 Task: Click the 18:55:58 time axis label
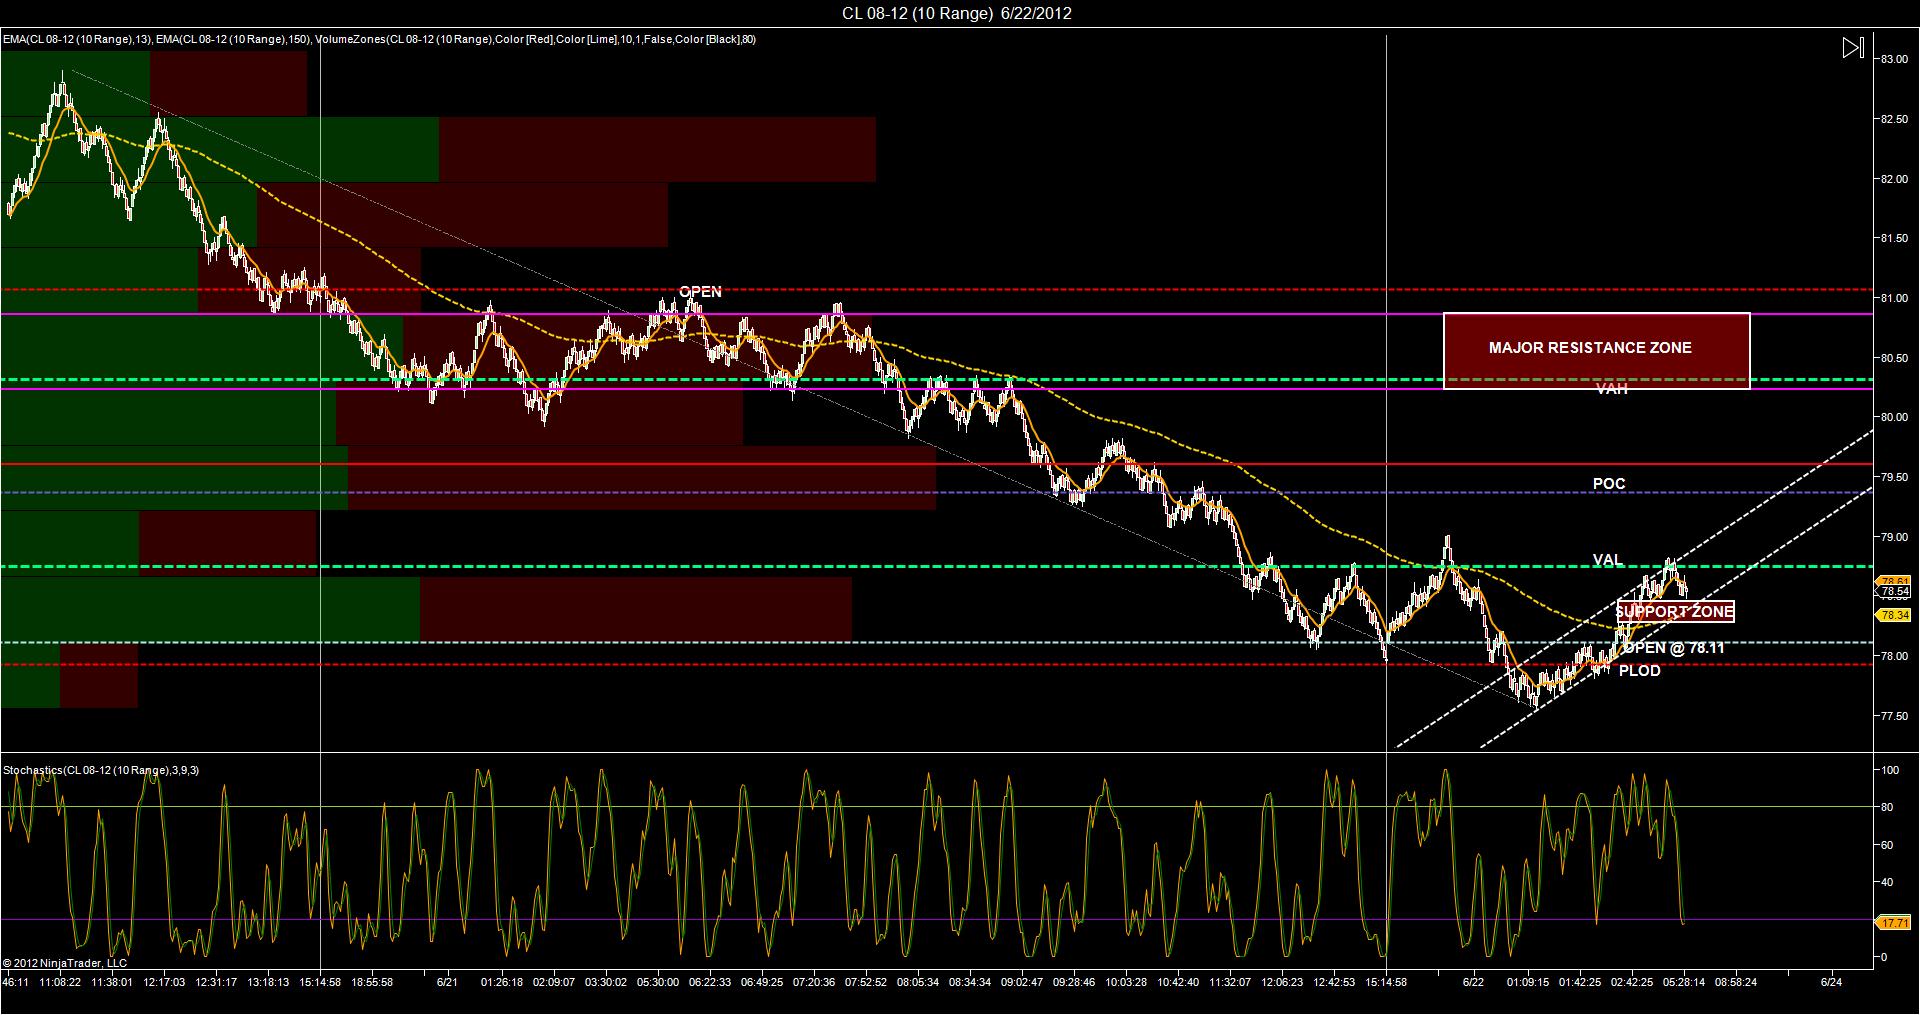click(372, 983)
